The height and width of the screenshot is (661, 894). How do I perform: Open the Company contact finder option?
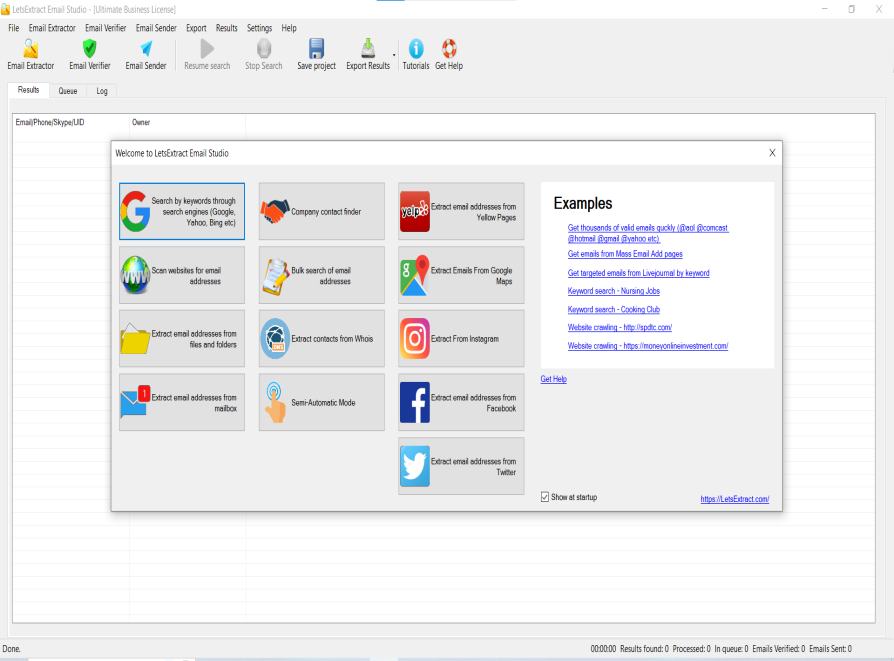[322, 212]
